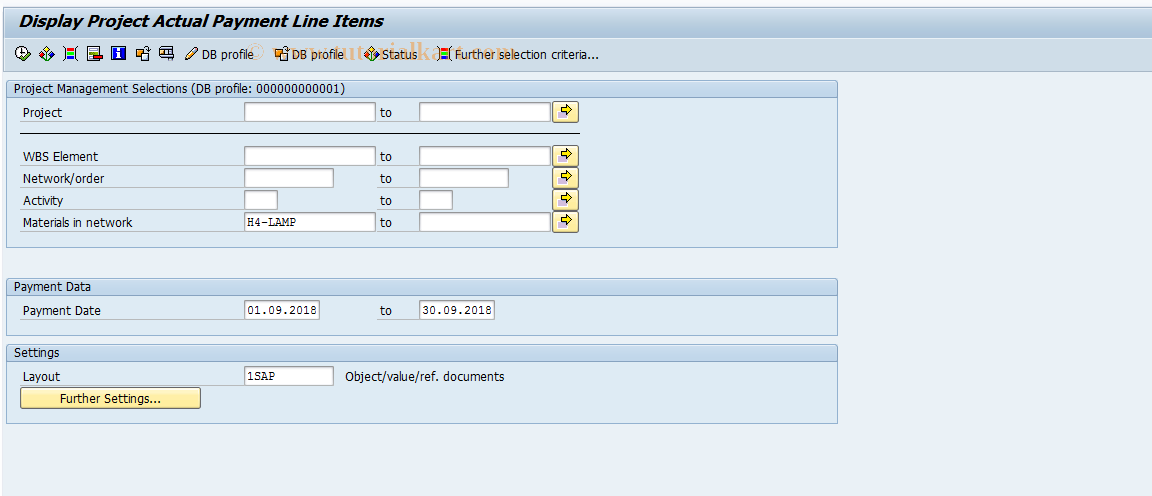The image size is (1152, 496).
Task: Click the Payment Date label
Action: (x=62, y=311)
